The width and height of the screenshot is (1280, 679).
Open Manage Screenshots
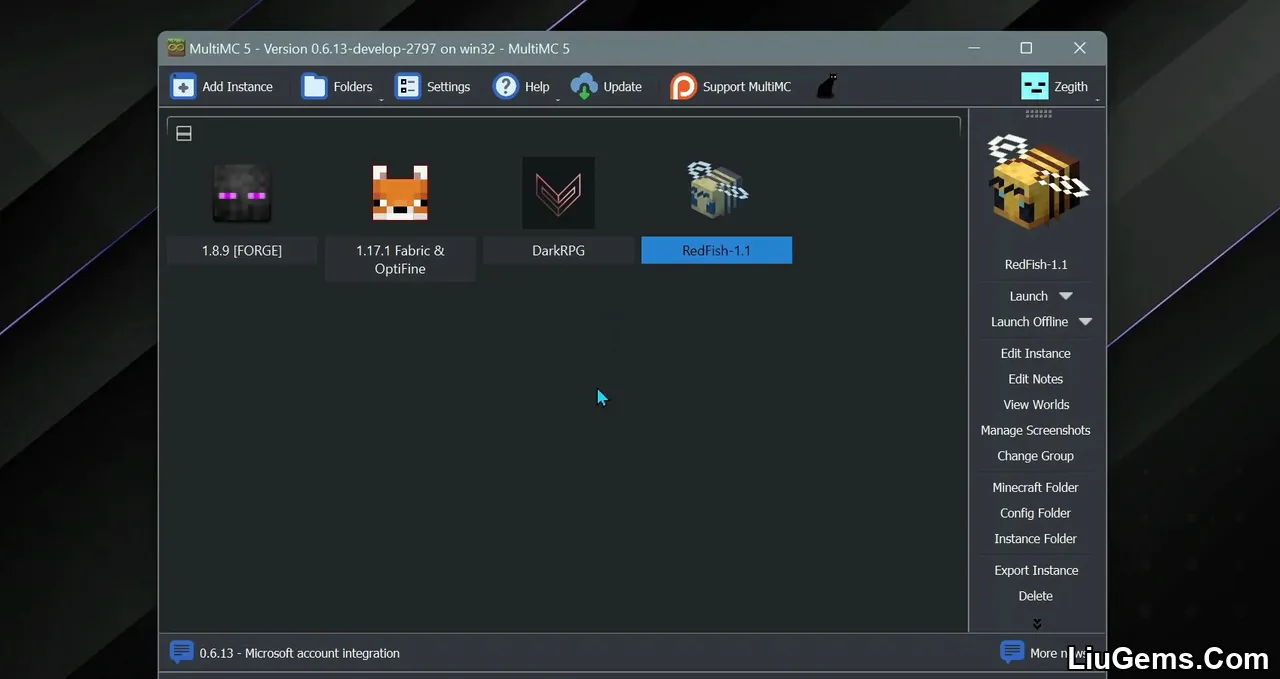[1036, 431]
